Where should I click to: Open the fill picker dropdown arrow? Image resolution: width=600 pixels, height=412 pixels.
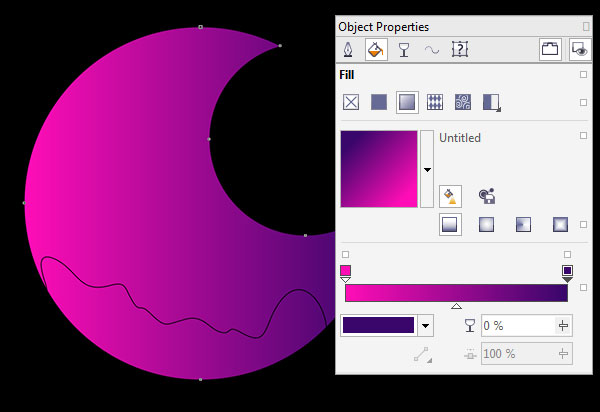tap(427, 169)
